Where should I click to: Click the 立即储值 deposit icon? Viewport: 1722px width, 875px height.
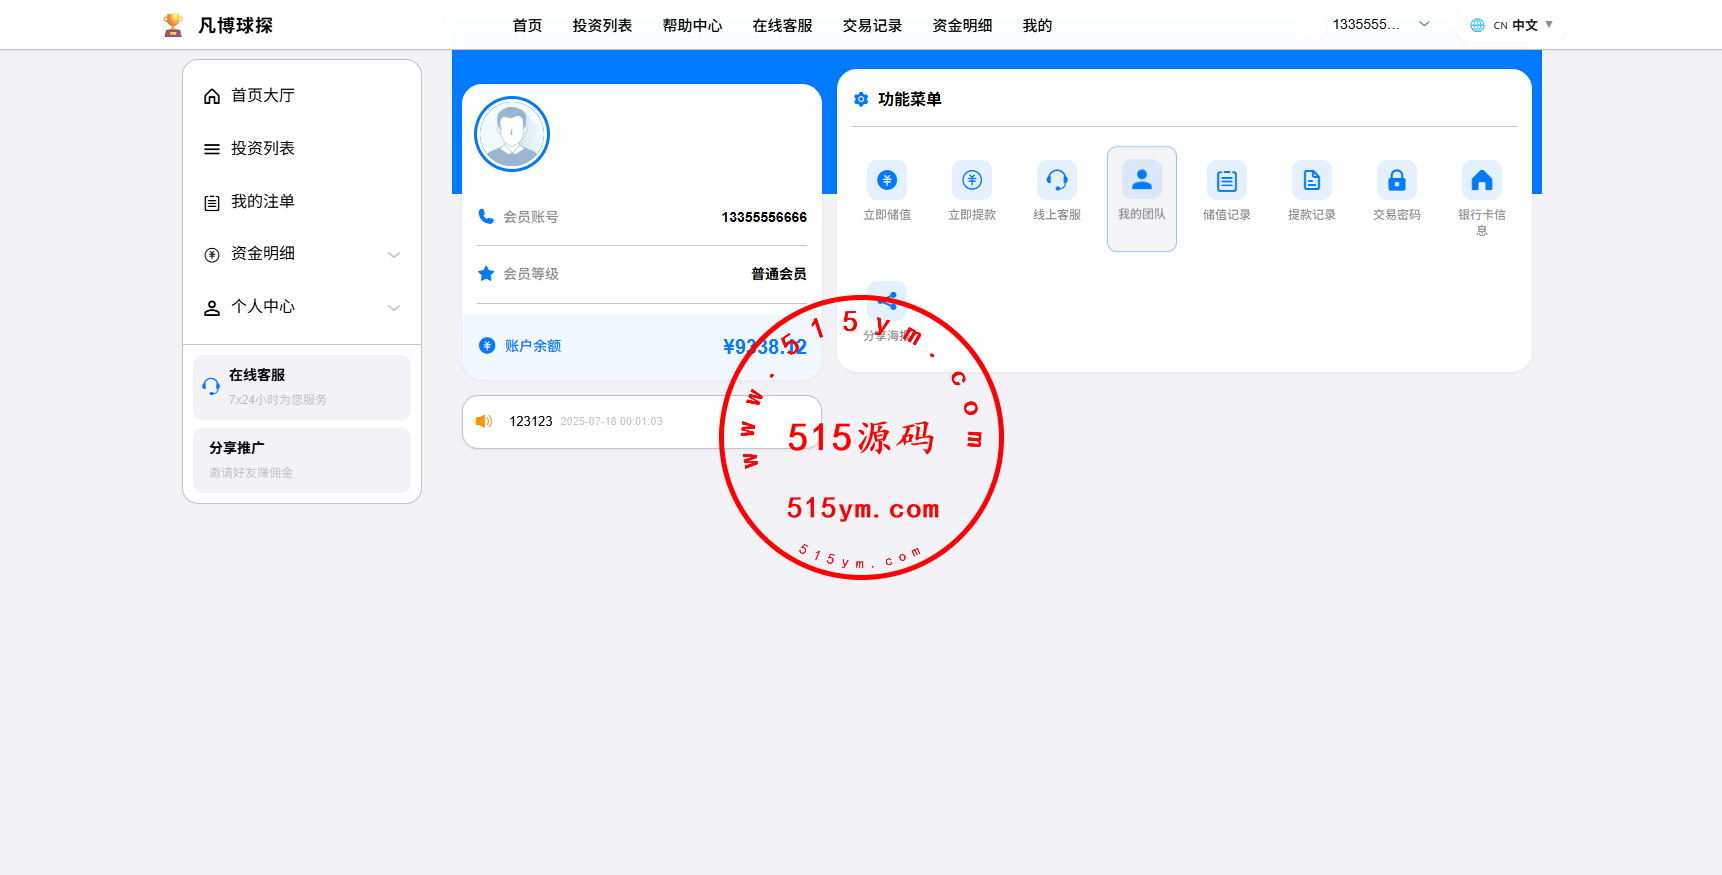pyautogui.click(x=886, y=181)
